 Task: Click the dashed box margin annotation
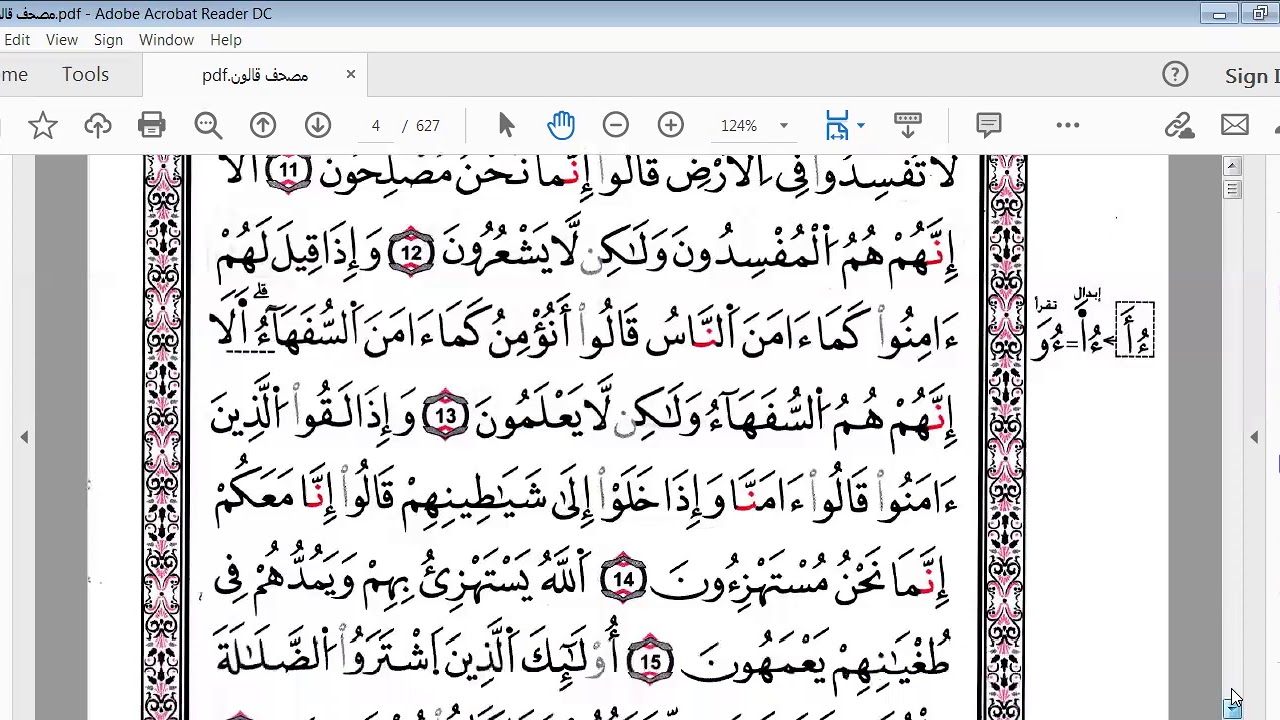(x=1135, y=329)
